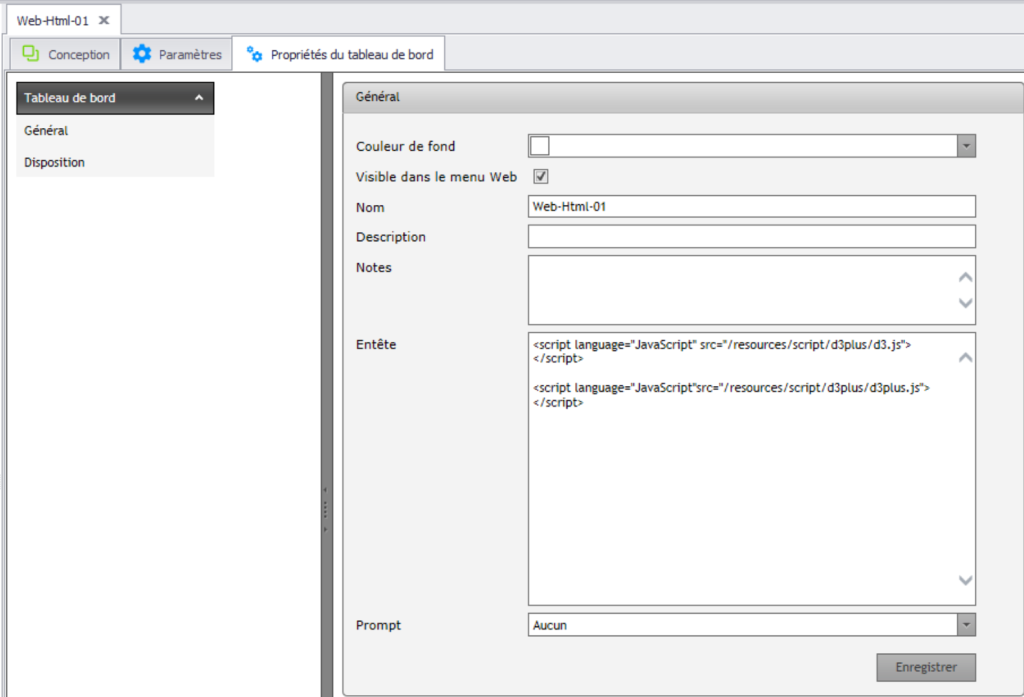Open the Couleur de fond dropdown arrow
This screenshot has width=1024, height=697.
967,146
